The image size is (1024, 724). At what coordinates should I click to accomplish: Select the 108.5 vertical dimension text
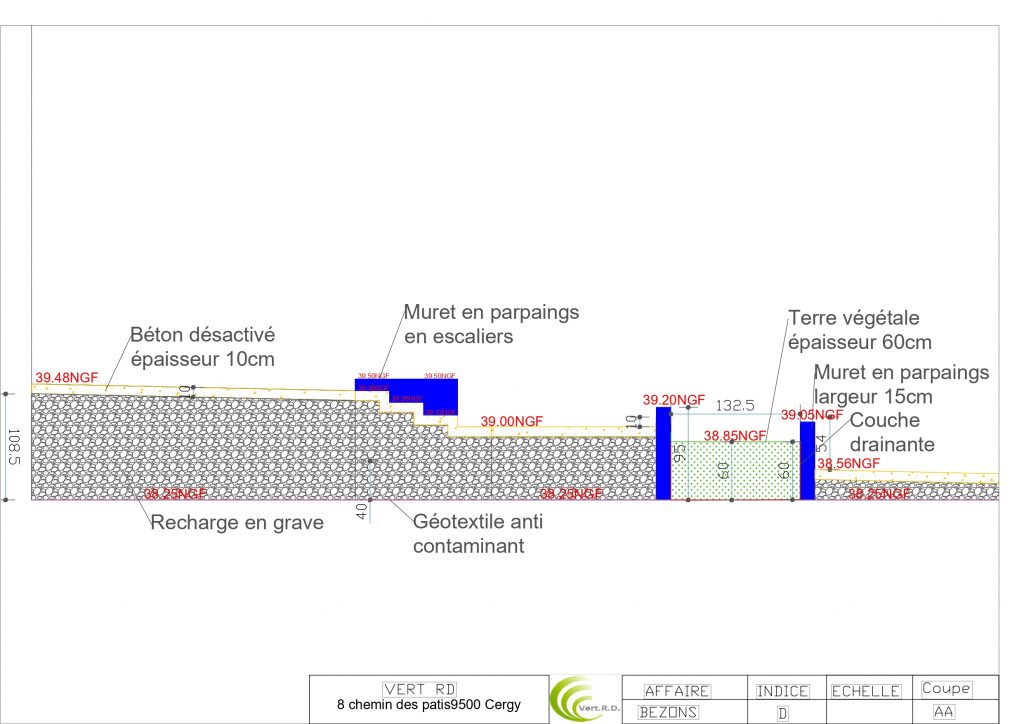pos(14,445)
